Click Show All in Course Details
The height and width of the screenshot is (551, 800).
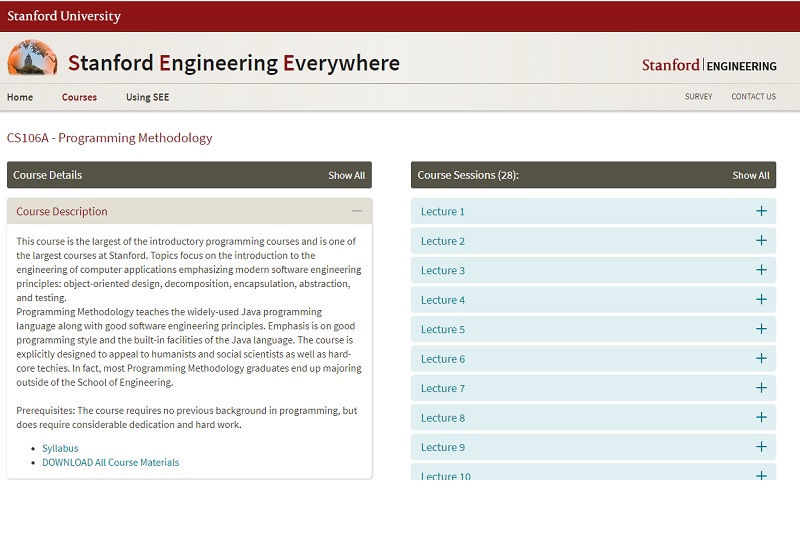point(346,175)
